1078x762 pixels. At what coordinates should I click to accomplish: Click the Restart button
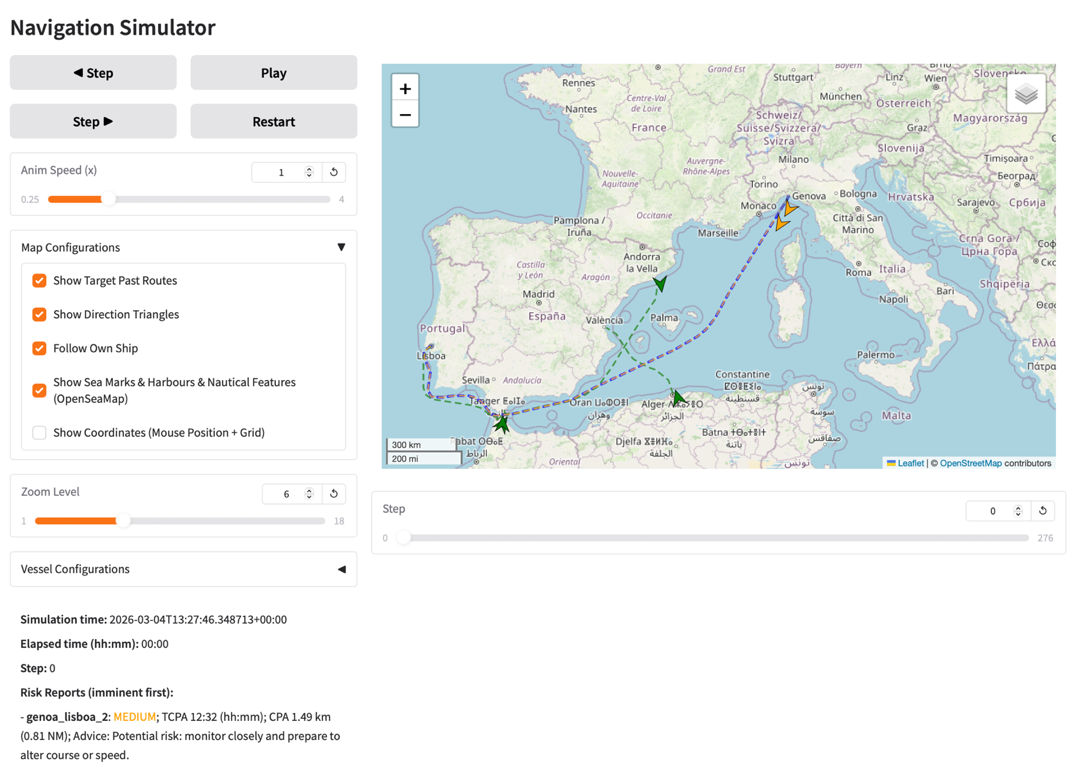point(274,121)
